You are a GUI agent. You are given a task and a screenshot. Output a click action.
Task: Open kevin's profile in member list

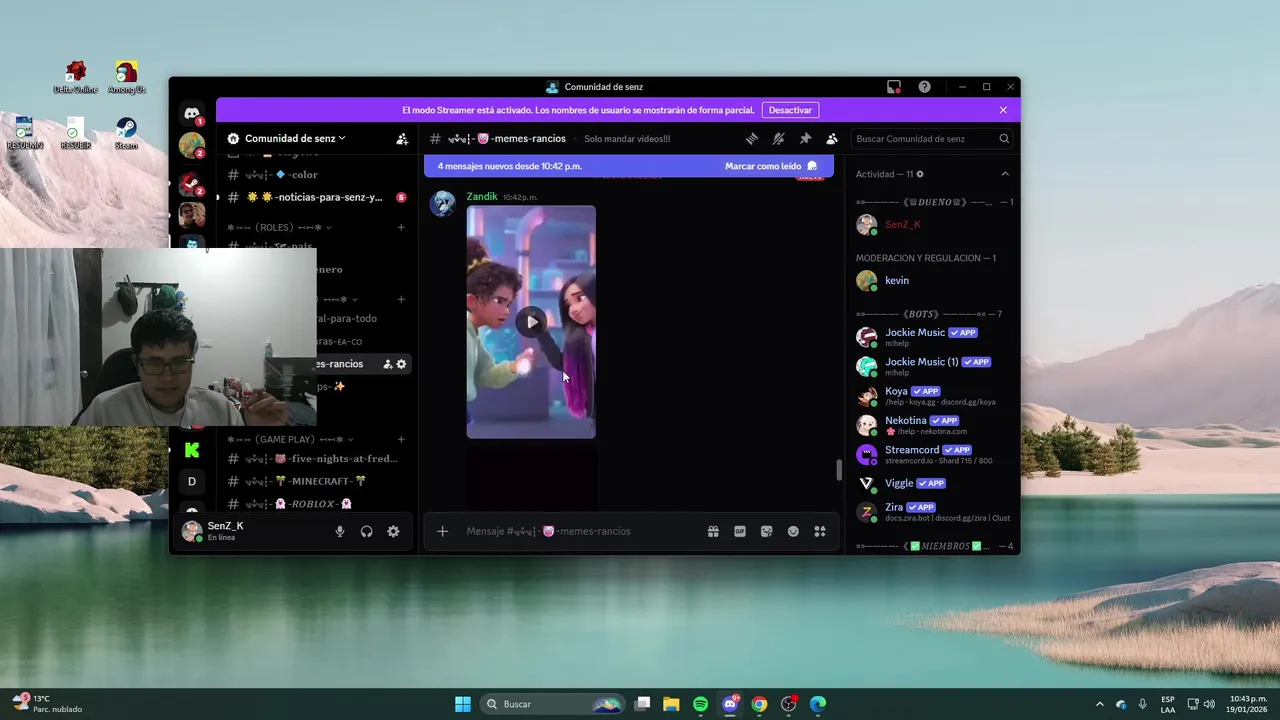(x=932, y=281)
